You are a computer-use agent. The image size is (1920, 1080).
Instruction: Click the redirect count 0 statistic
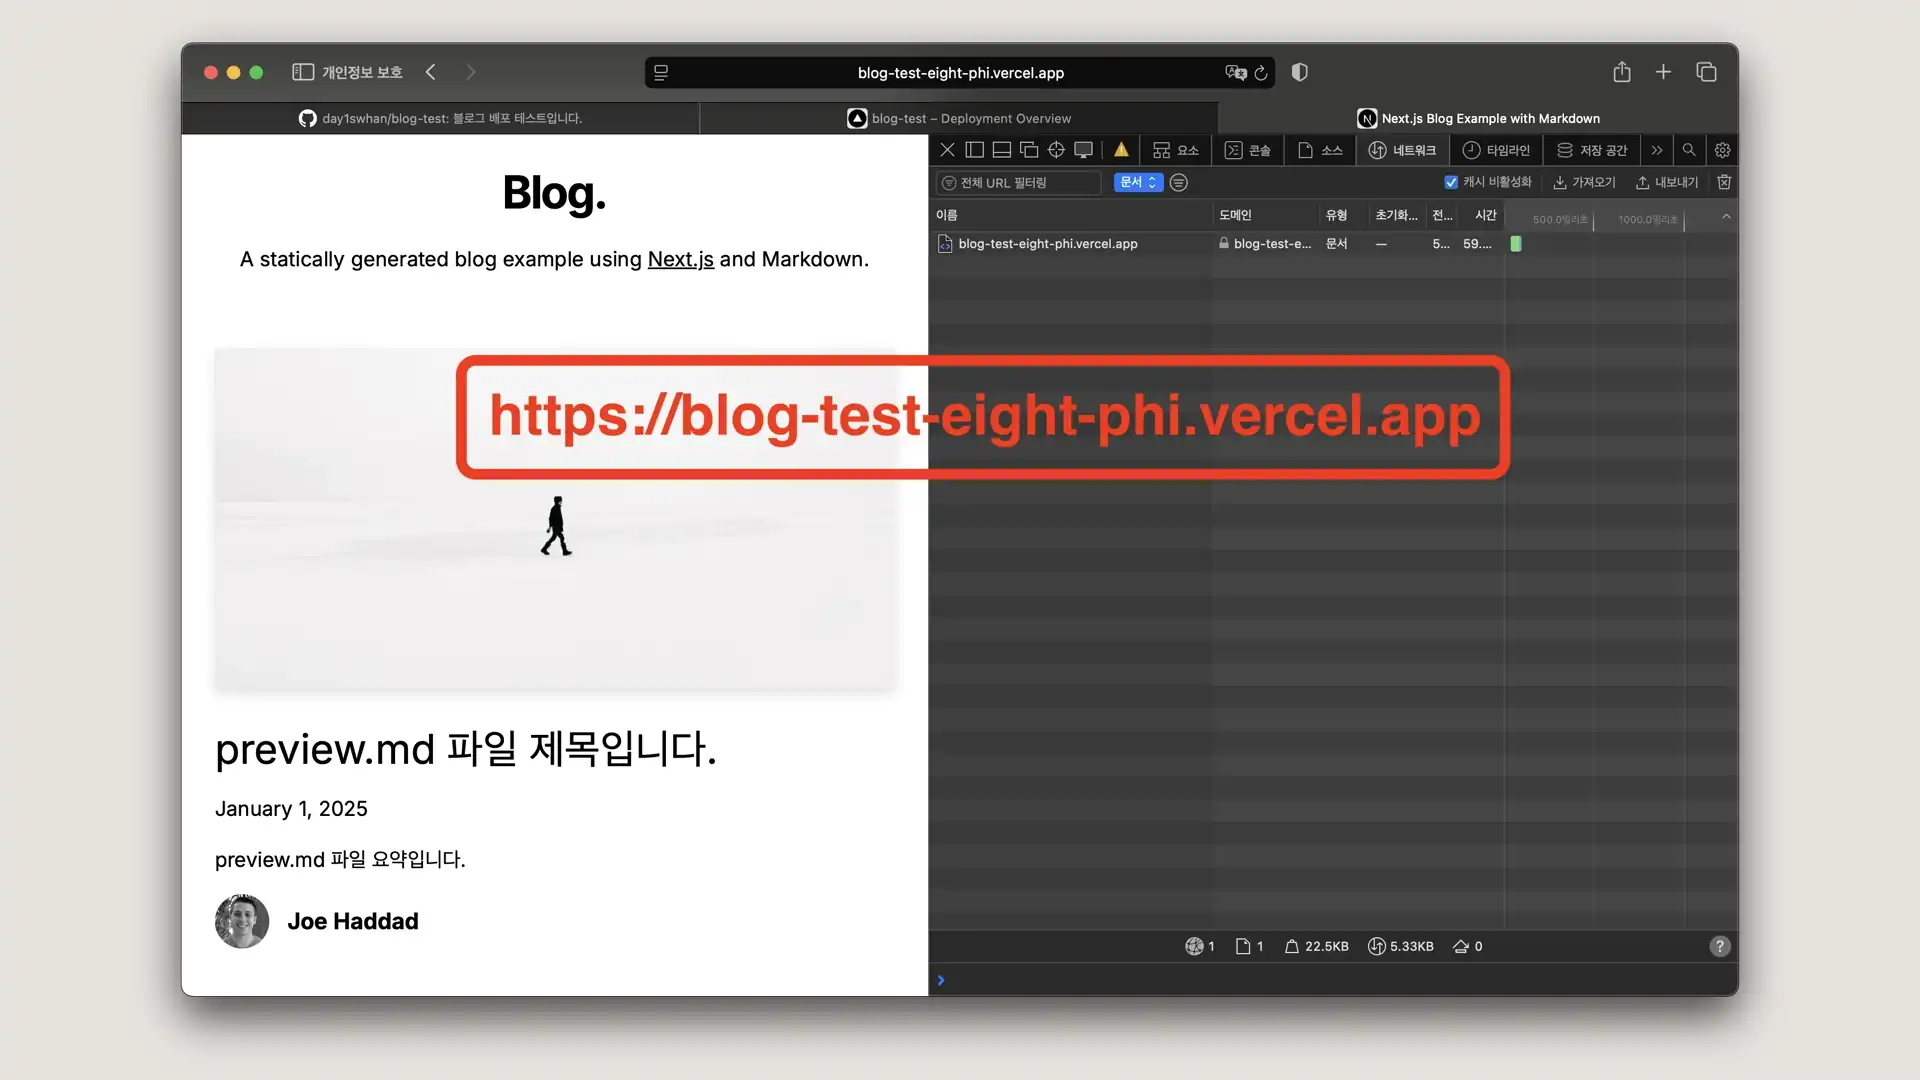point(1467,946)
